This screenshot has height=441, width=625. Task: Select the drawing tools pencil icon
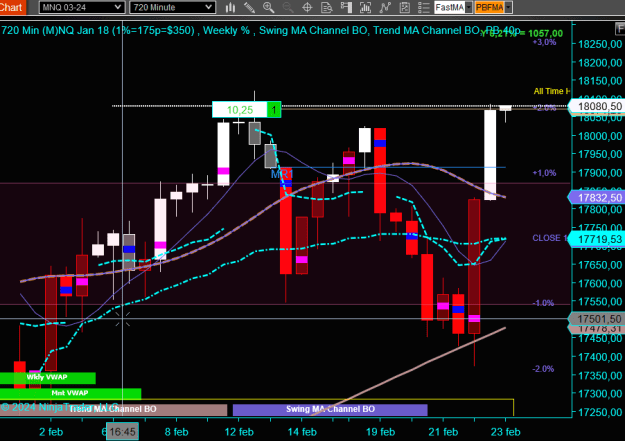250,7
